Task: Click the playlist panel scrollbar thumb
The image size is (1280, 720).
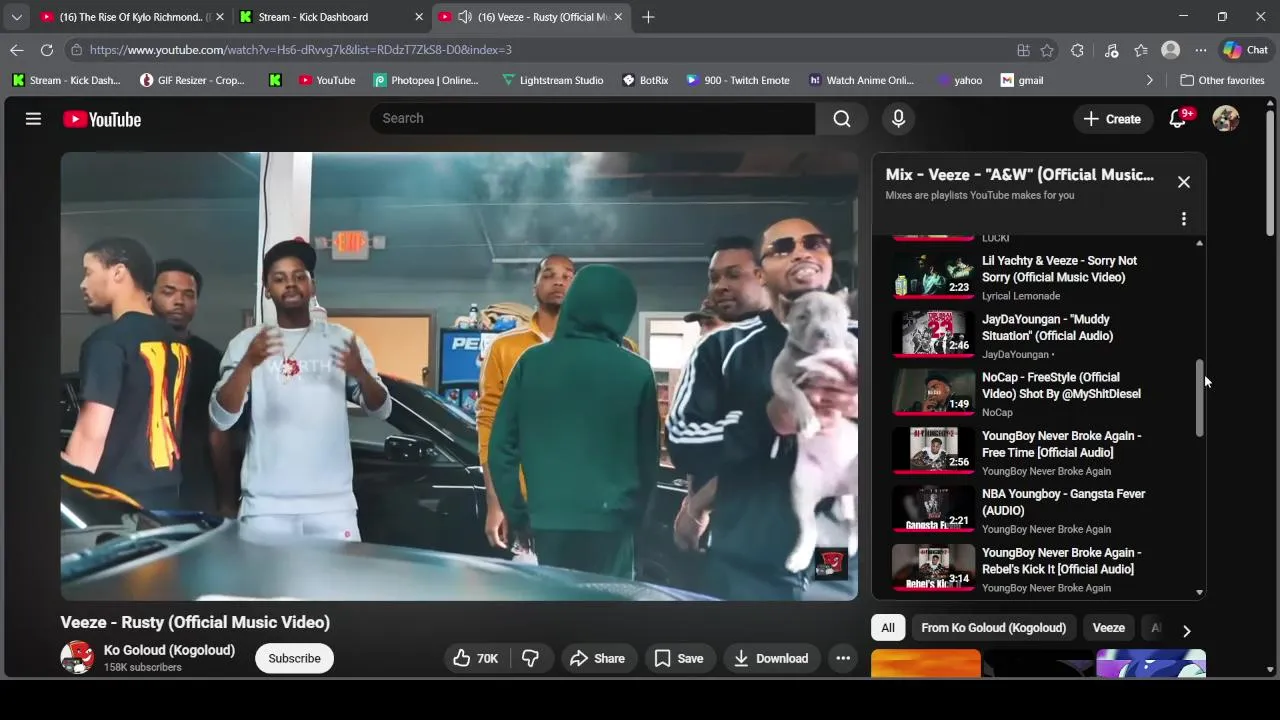Action: click(1200, 398)
